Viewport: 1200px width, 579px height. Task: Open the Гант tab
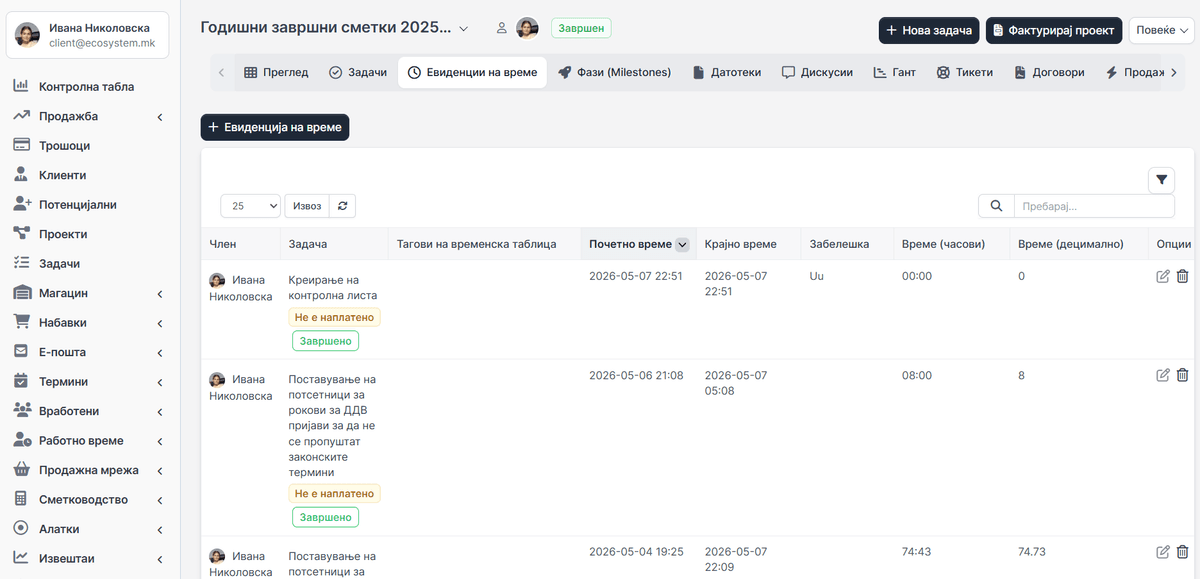pyautogui.click(x=894, y=73)
